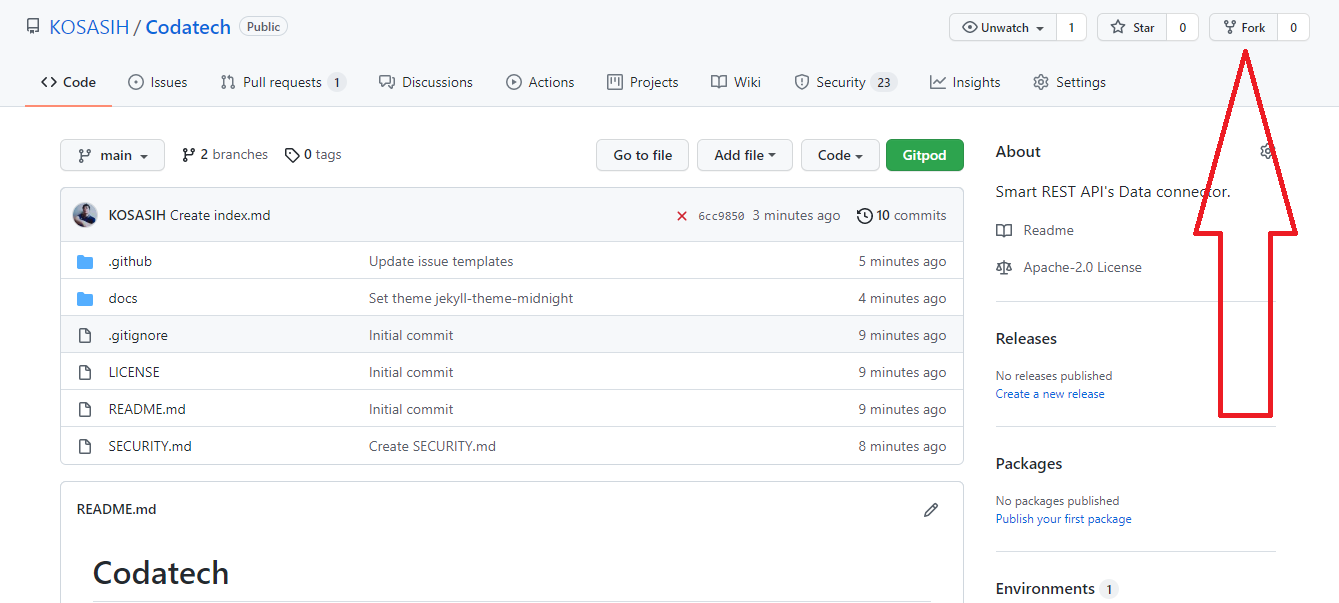1339x603 pixels.
Task: Open 'Set theme jekyll-theme-midnight' commit message
Action: click(471, 298)
